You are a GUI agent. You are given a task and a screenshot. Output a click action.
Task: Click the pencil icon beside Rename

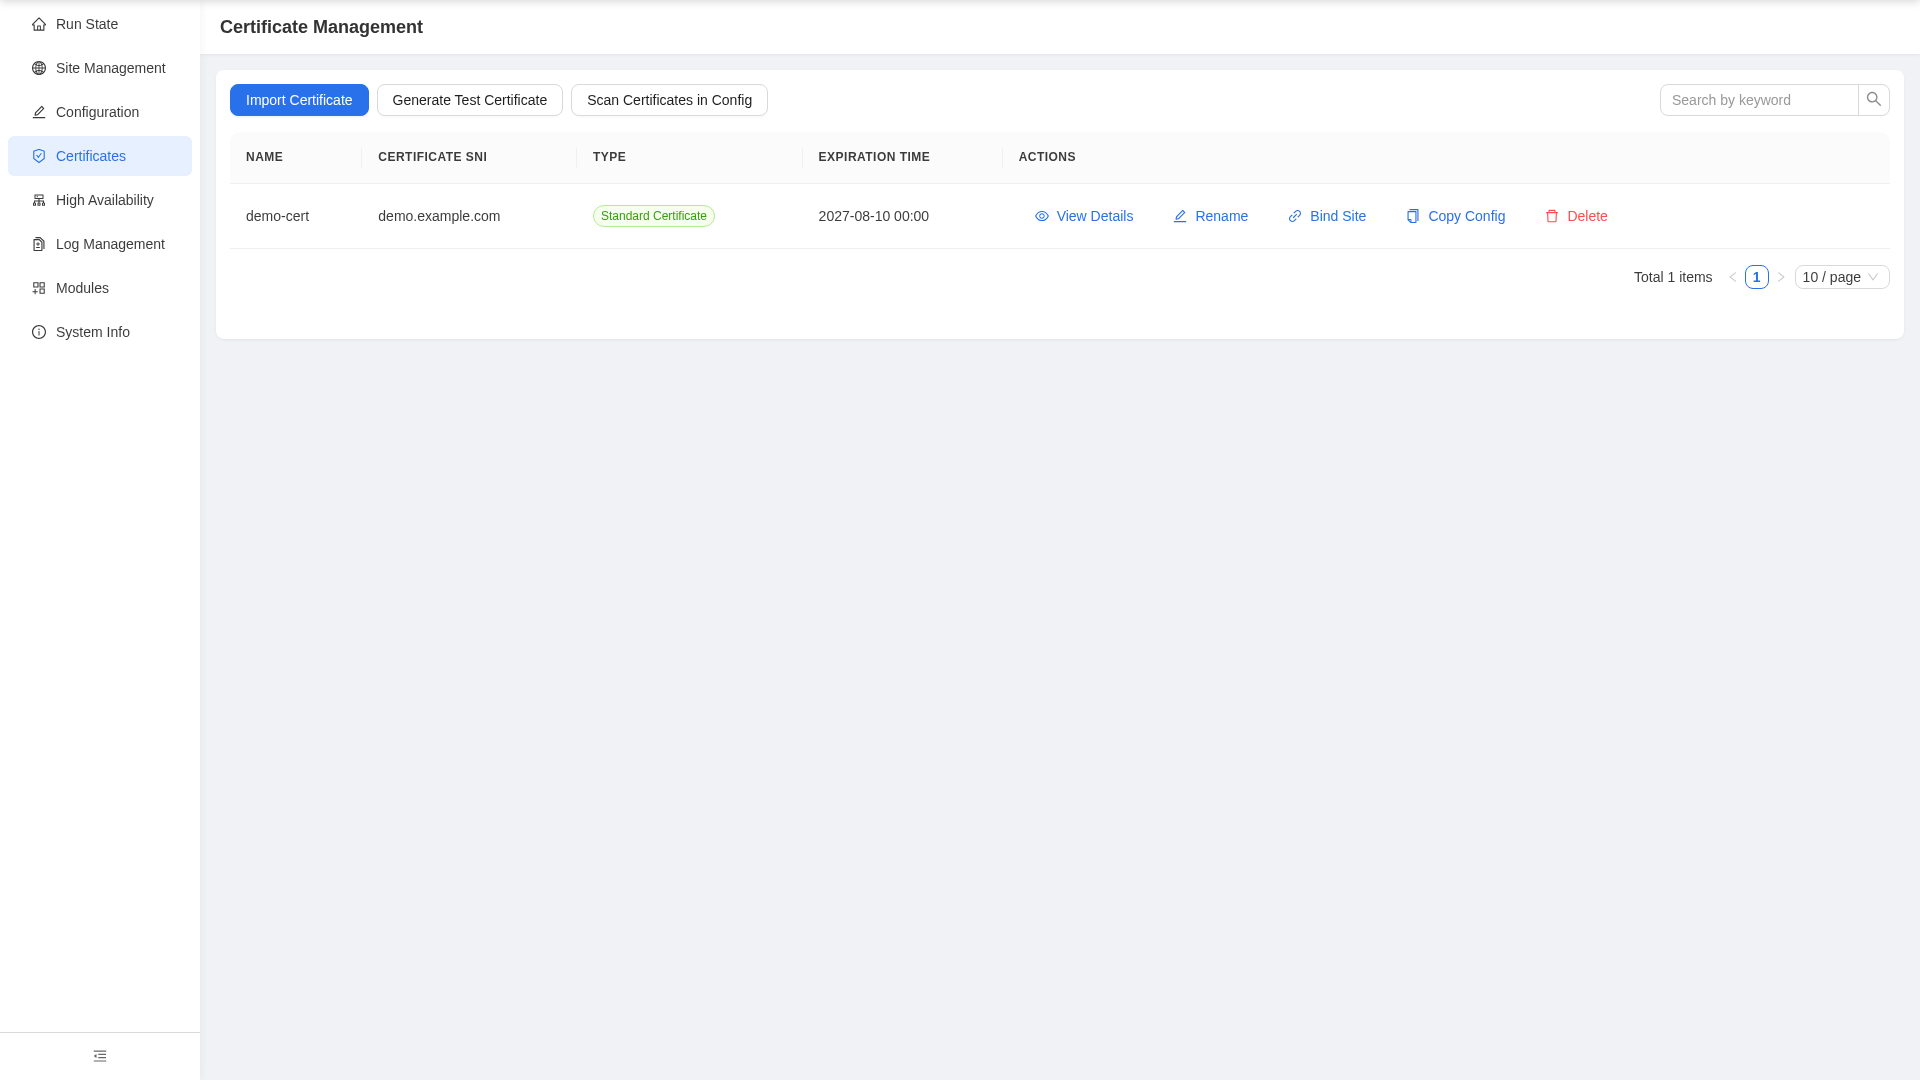pos(1180,216)
